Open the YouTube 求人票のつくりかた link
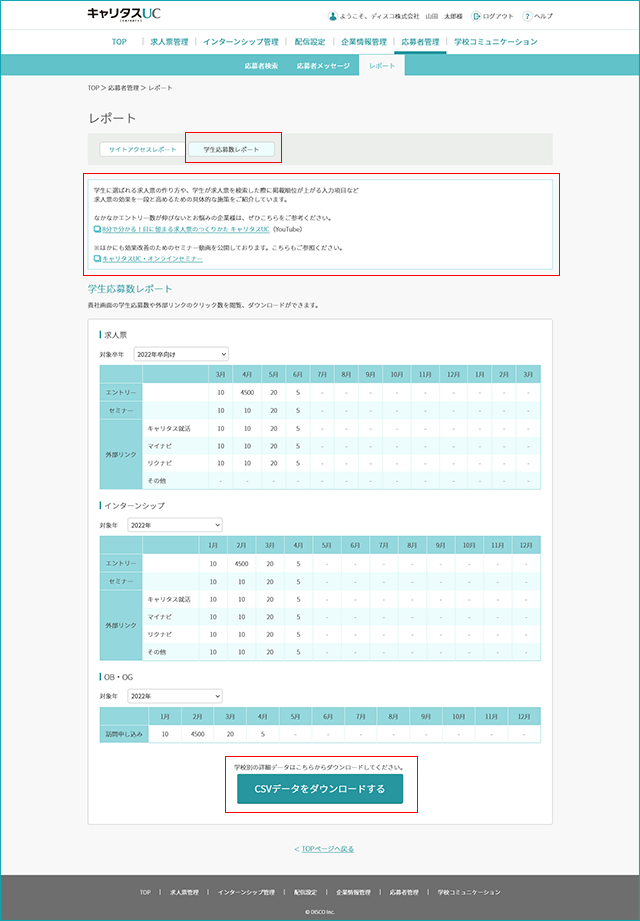 click(186, 230)
